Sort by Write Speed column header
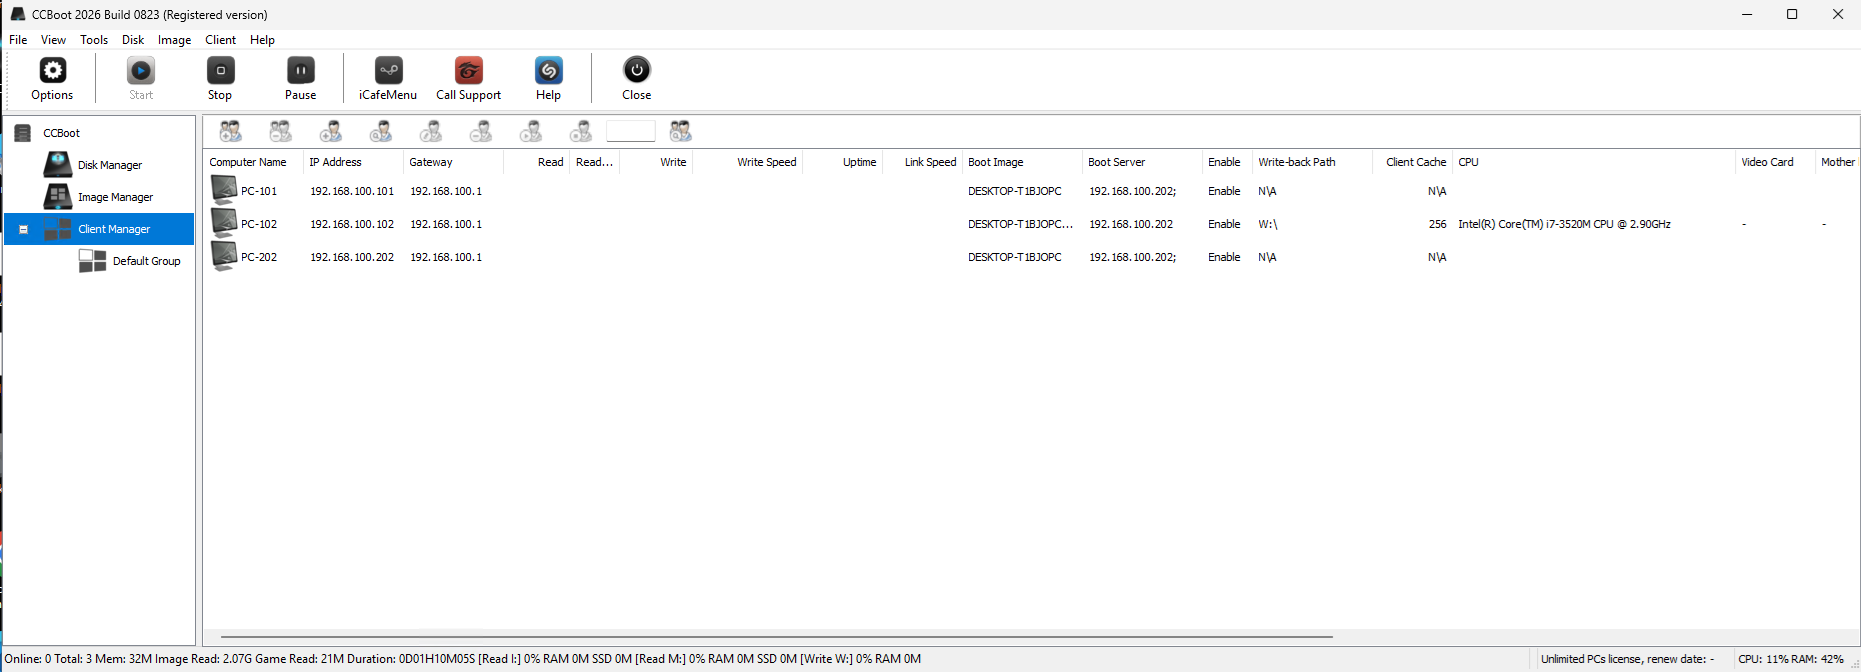1861x672 pixels. [748, 162]
